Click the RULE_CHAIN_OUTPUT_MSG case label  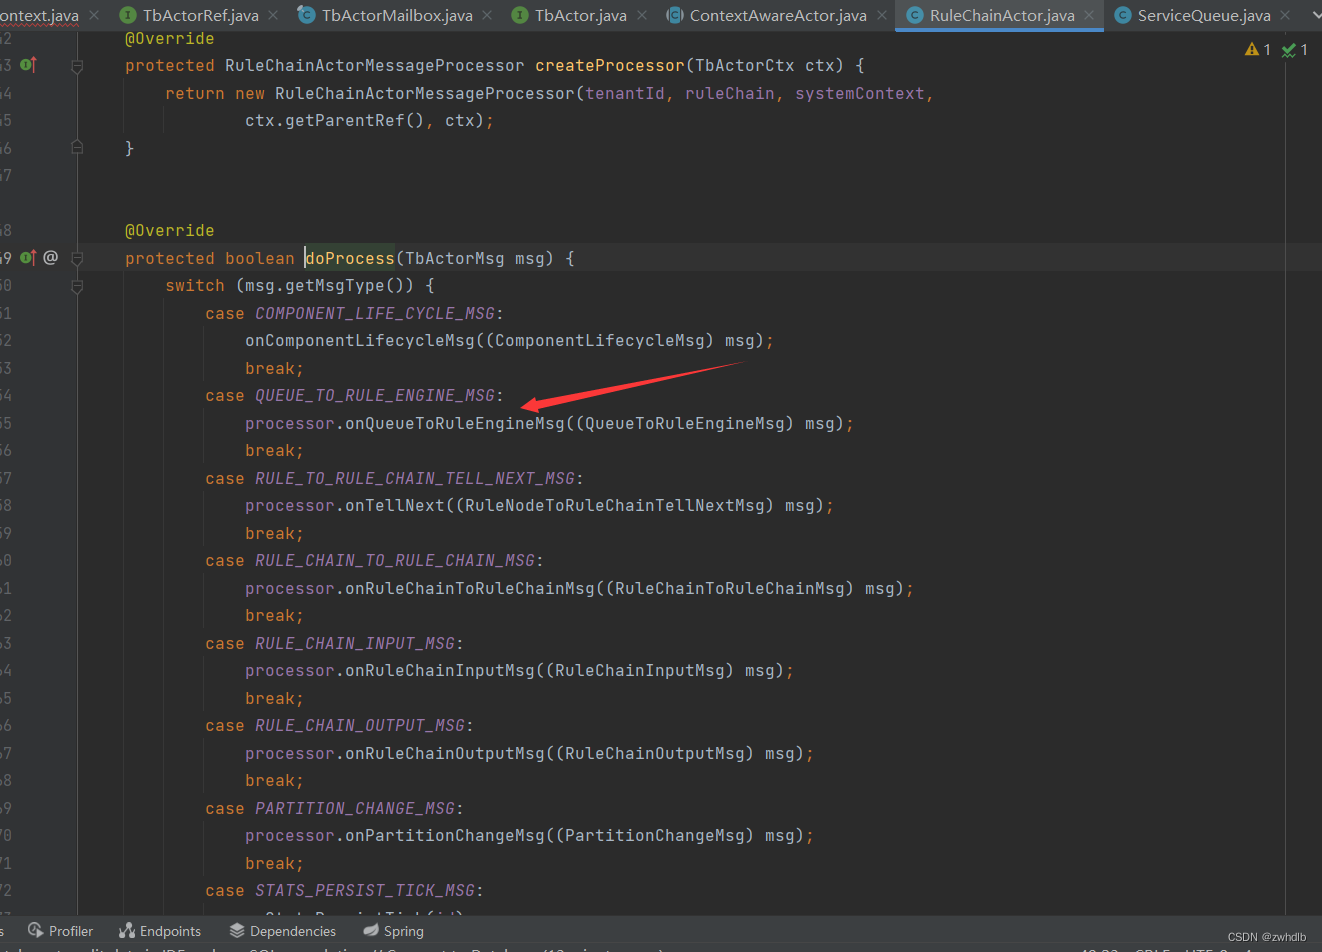pos(360,726)
